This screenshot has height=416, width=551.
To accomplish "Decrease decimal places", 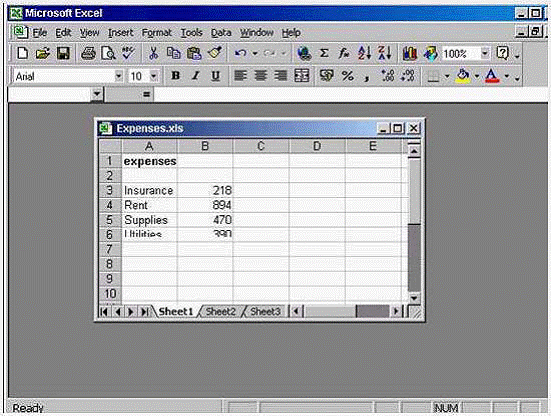I will pos(408,76).
